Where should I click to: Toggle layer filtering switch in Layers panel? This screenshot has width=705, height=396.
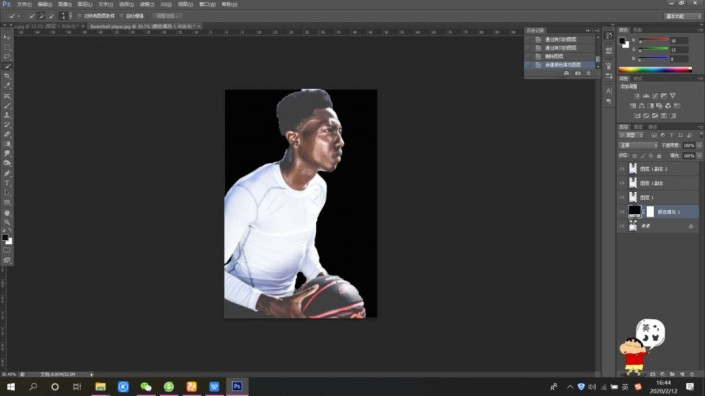click(701, 135)
